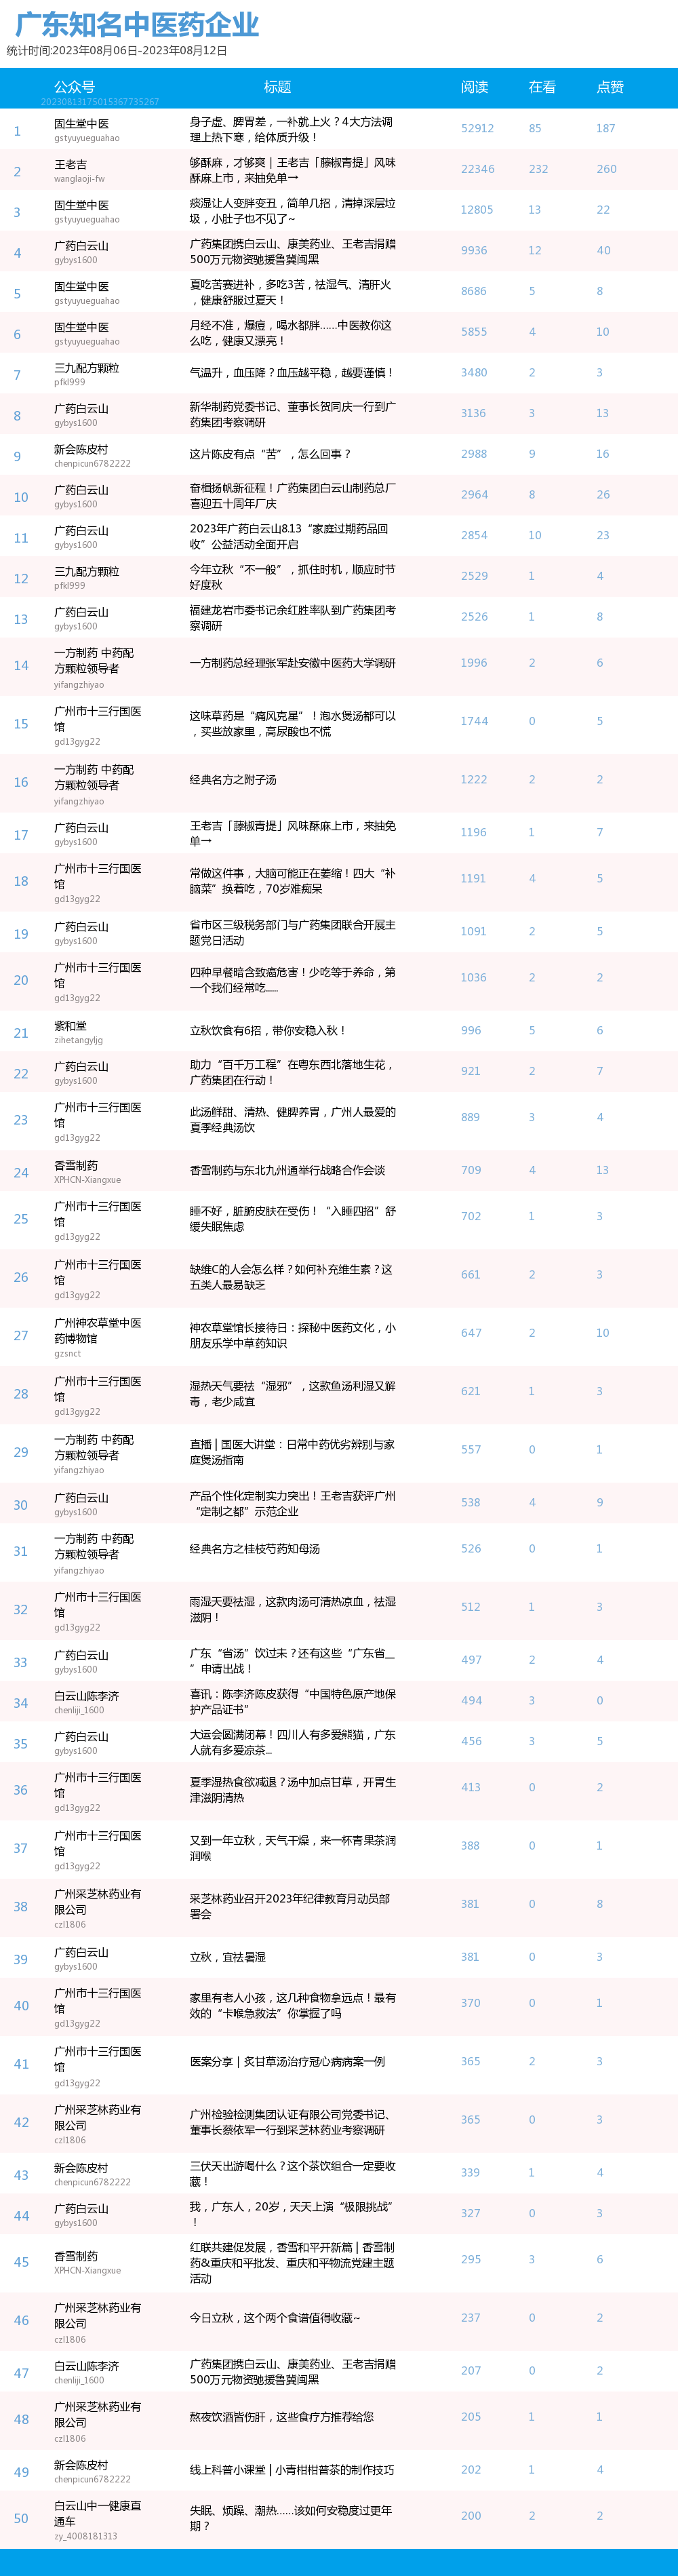The width and height of the screenshot is (678, 2576).
Task: Open article 大运会圆满闭幕 四川人有多爱熊猫
Action: [292, 1743]
